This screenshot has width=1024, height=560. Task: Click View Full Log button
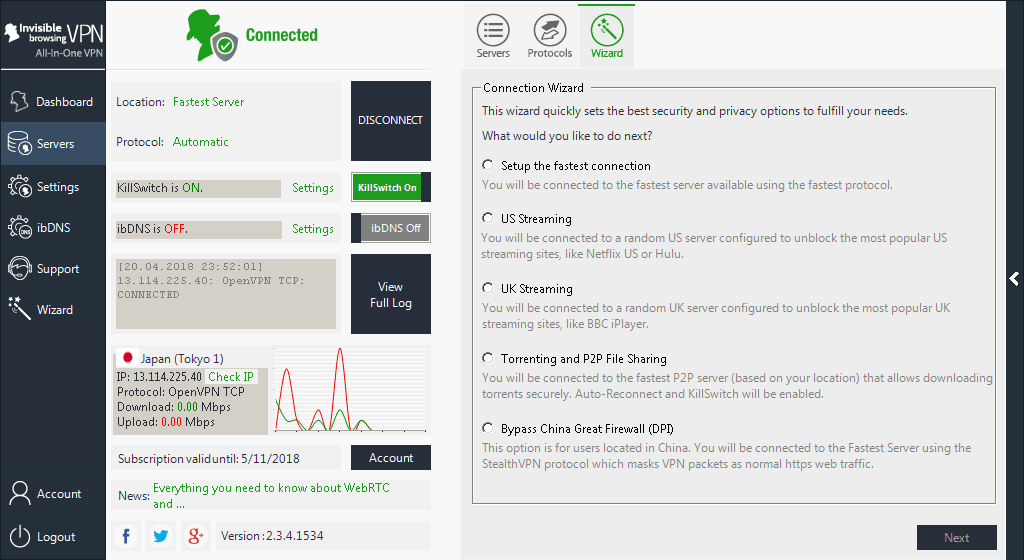tap(391, 294)
